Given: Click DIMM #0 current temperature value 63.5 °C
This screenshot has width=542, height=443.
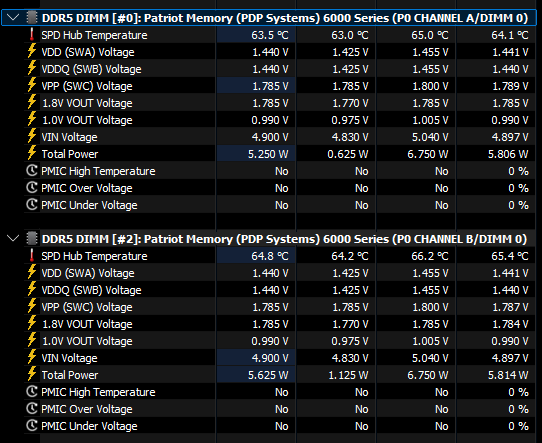Looking at the screenshot, I should 270,35.
